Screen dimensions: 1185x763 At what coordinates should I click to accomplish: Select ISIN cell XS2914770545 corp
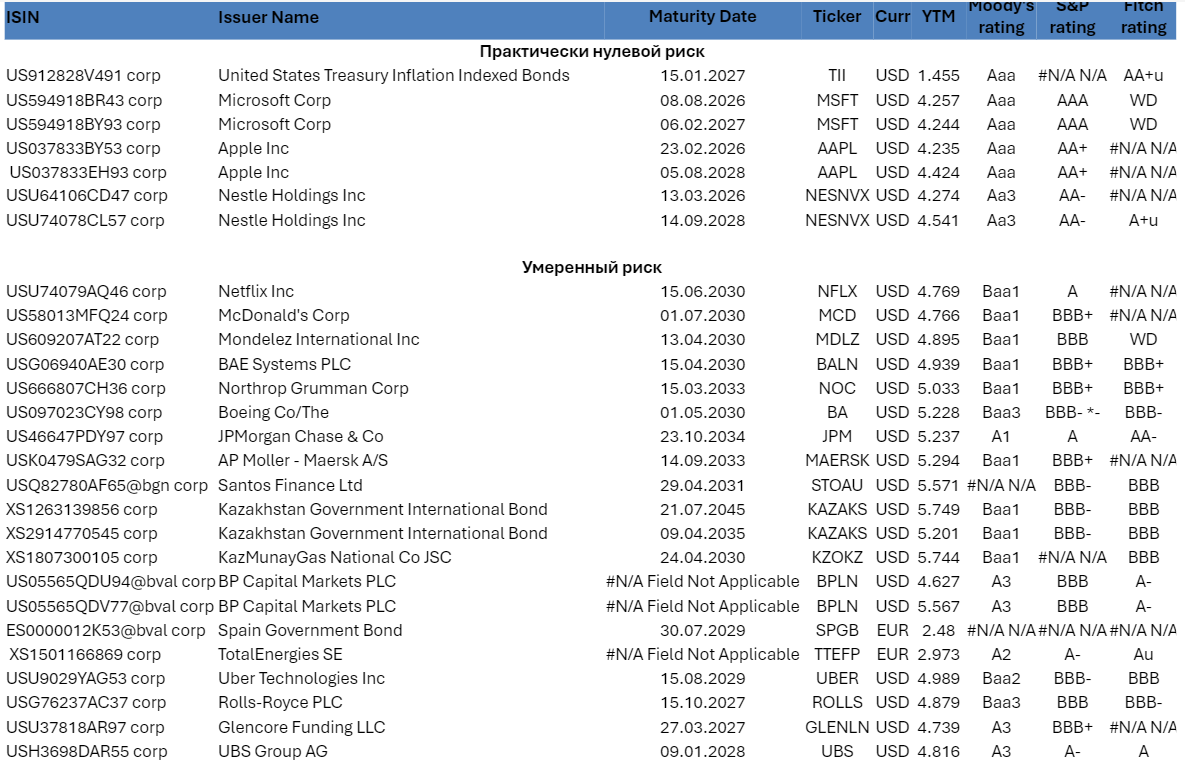[x=82, y=534]
